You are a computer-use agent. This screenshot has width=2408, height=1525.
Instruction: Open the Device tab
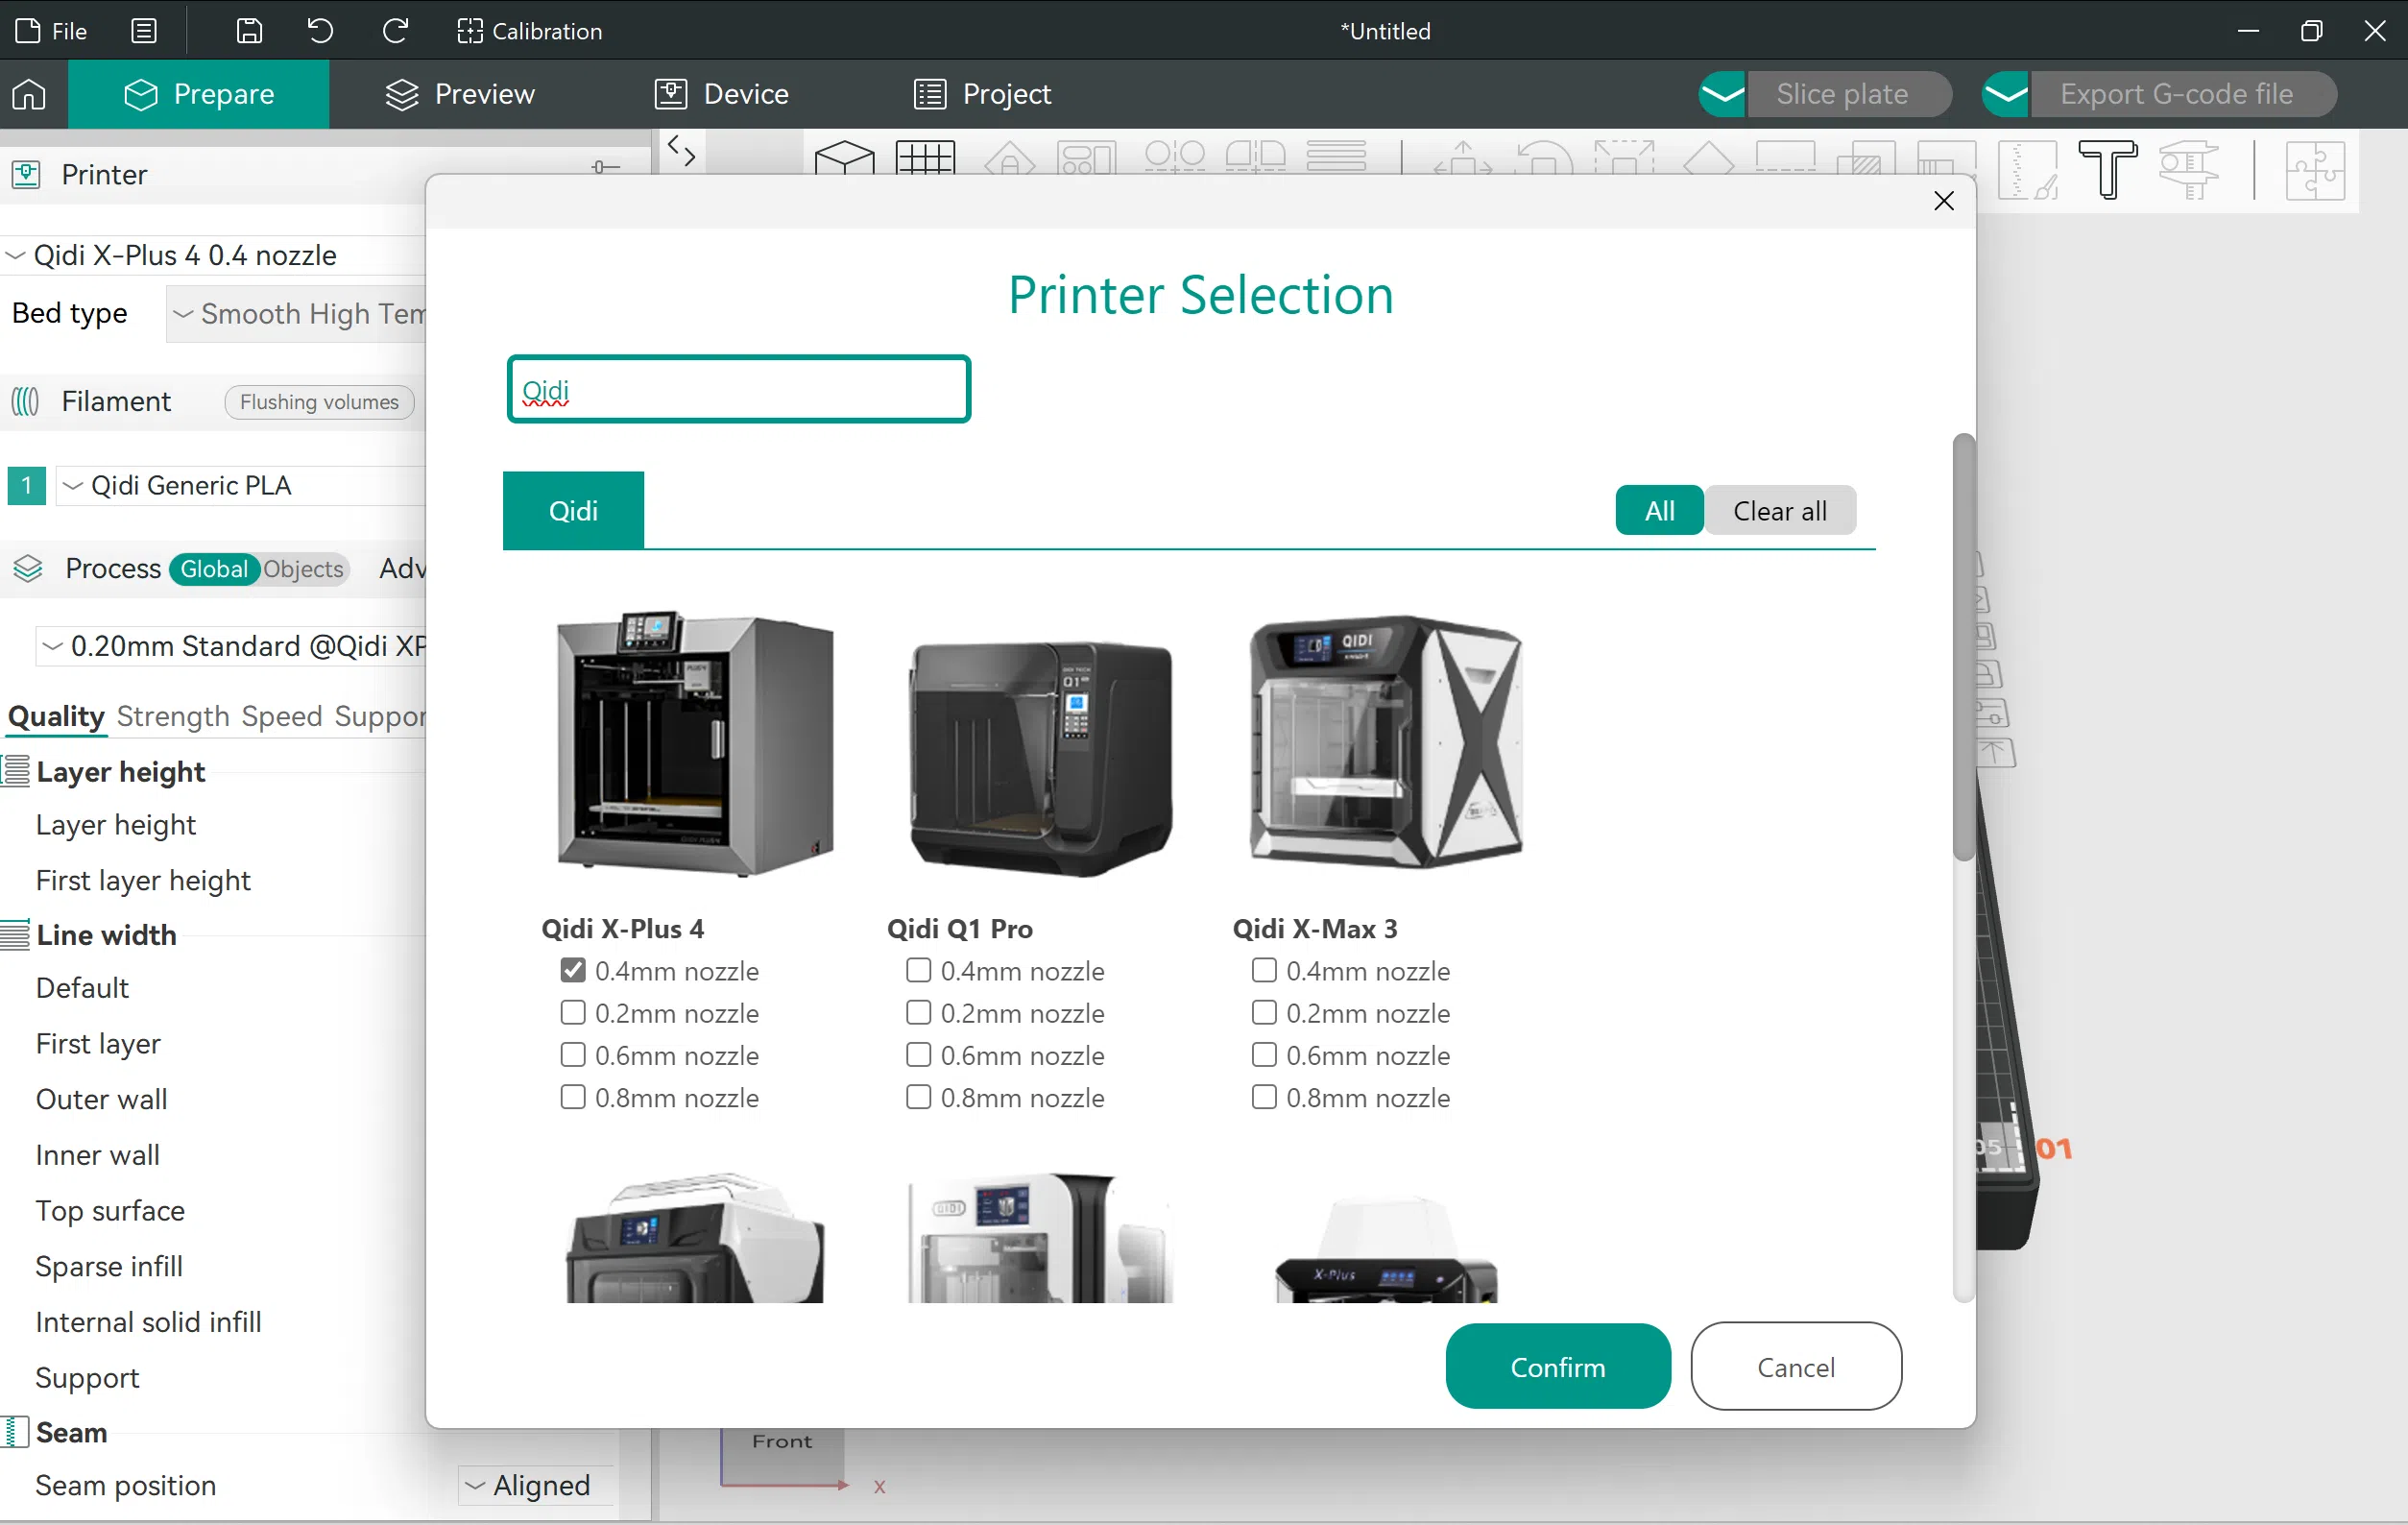click(721, 94)
